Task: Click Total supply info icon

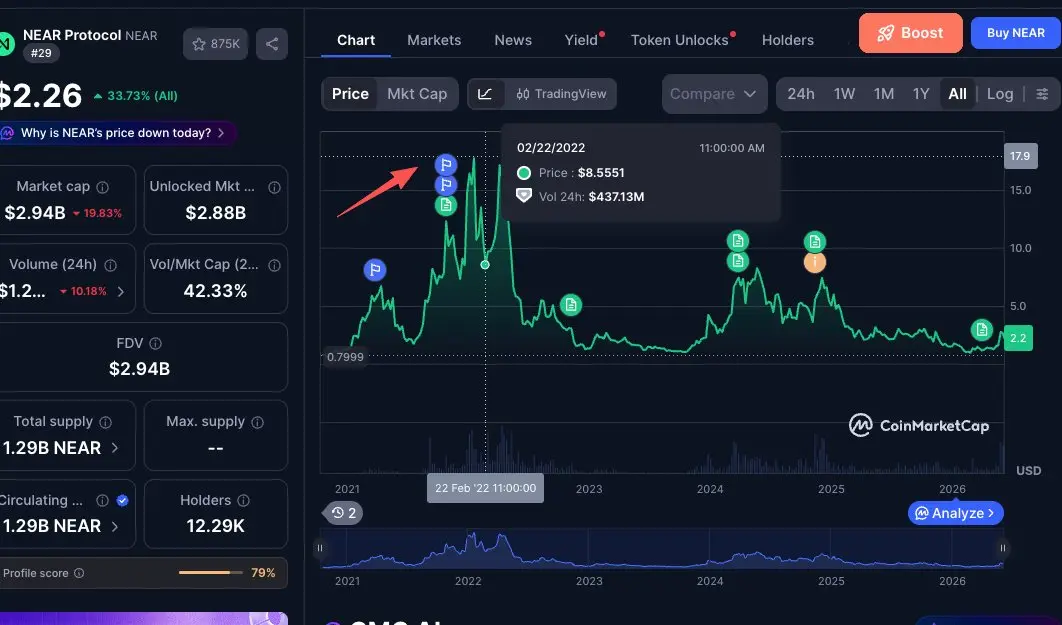Action: (106, 422)
